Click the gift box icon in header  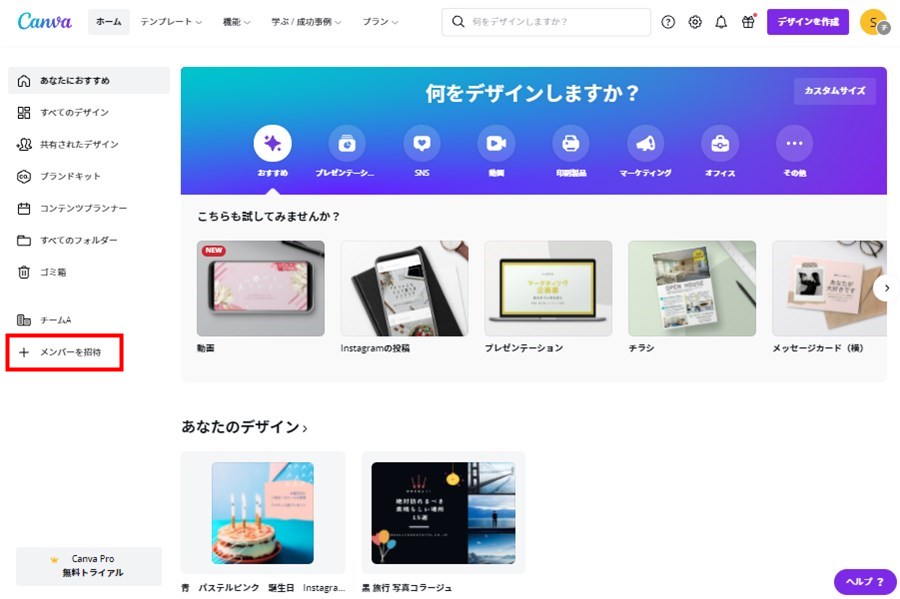pyautogui.click(x=748, y=22)
